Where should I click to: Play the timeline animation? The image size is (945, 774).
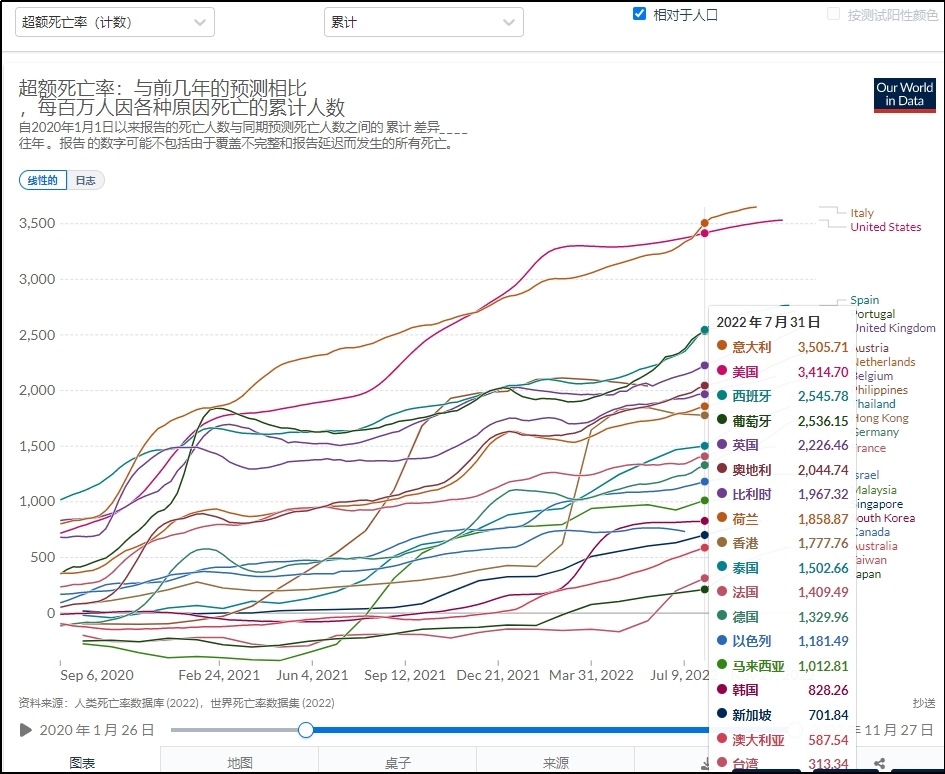coord(25,730)
